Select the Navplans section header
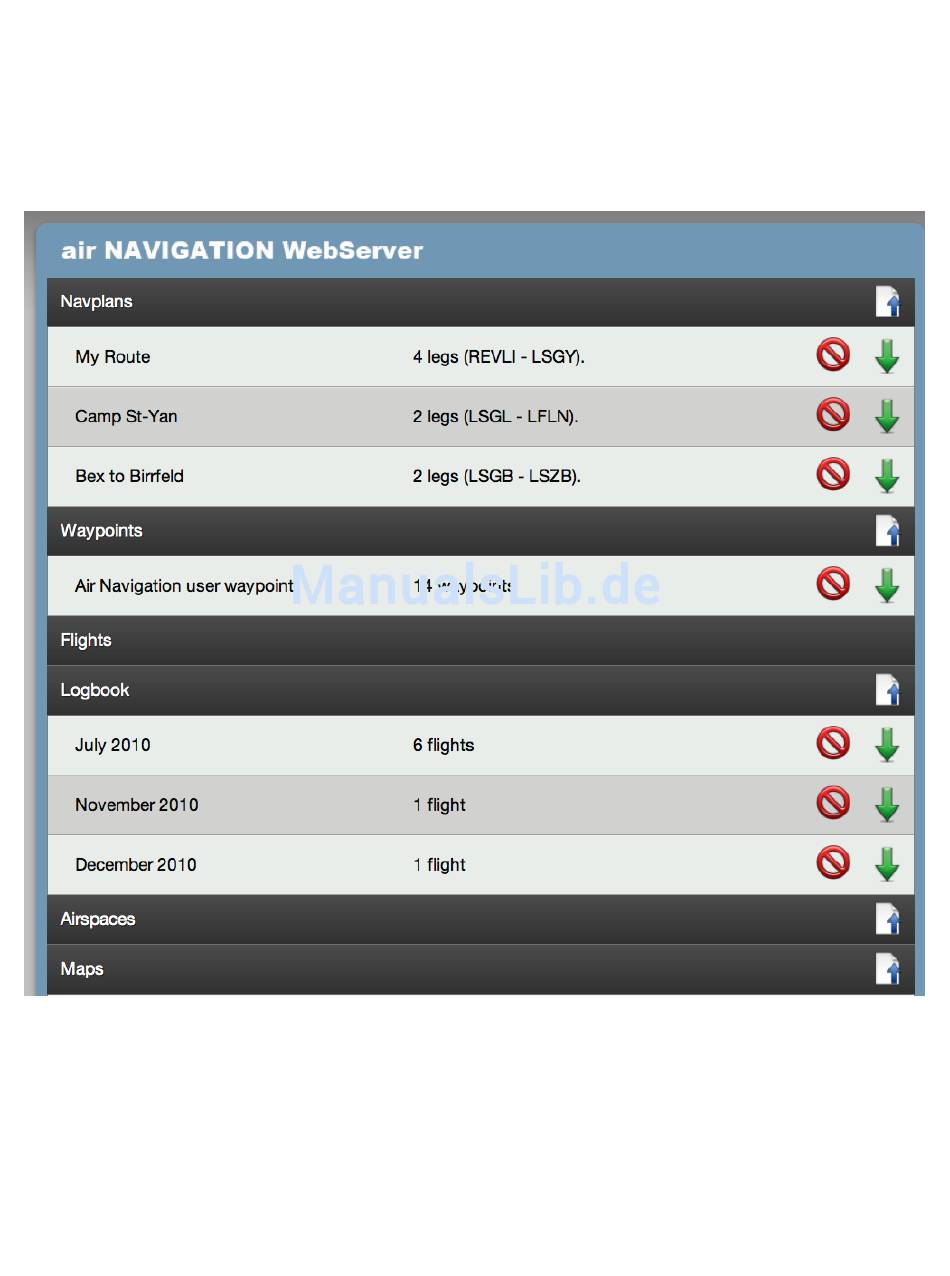Image resolution: width=950 pixels, height=1276 pixels. [x=480, y=302]
